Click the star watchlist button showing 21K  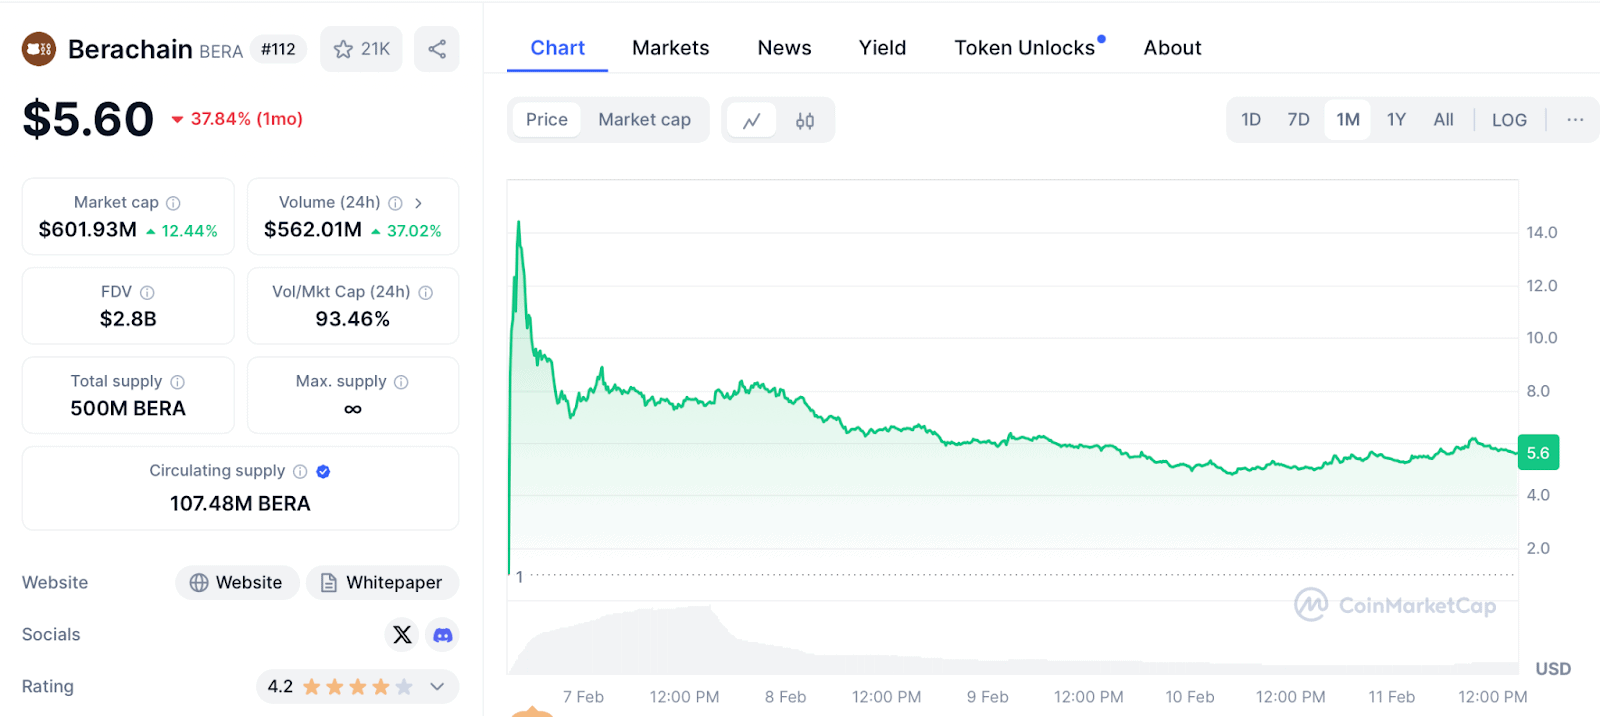click(361, 49)
